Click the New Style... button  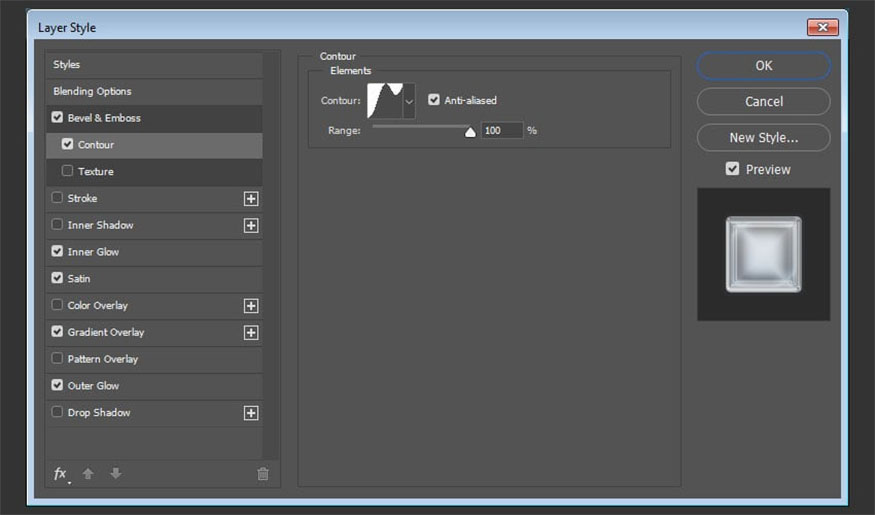coord(763,138)
